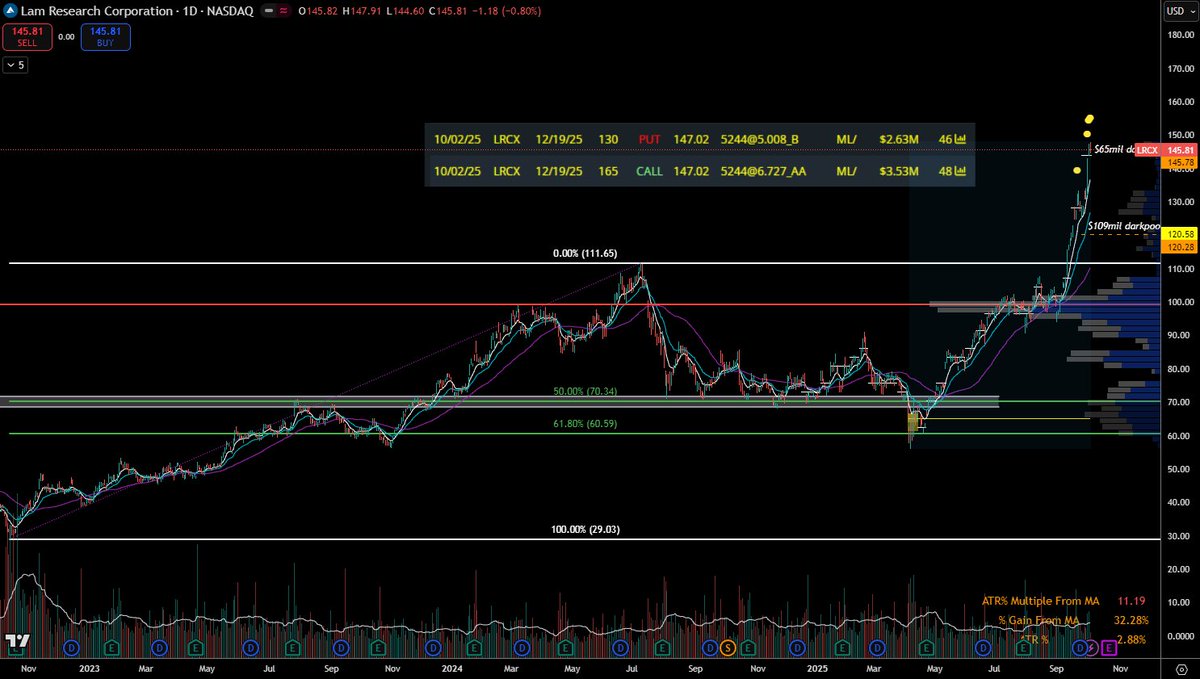Screen dimensions: 1200x679
Task: Click the 0.00 spread value between Sell and Buy
Action: [x=66, y=37]
